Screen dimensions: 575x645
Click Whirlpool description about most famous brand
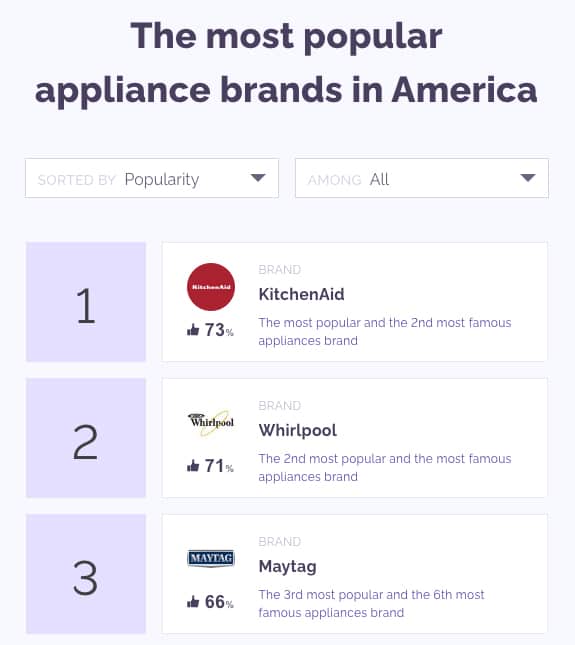point(385,467)
